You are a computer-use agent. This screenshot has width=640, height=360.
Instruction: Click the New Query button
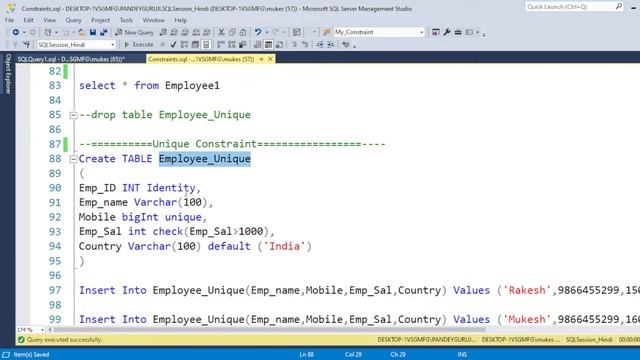(x=135, y=32)
